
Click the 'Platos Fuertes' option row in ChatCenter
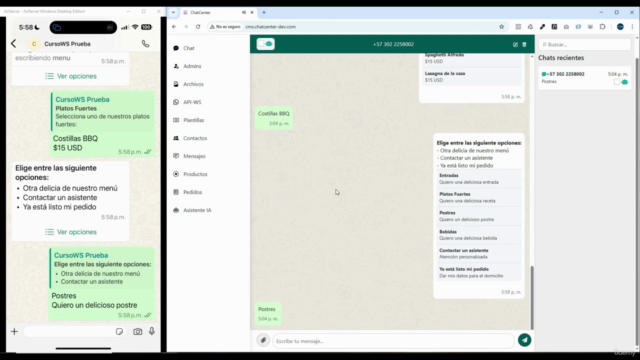tap(479, 198)
